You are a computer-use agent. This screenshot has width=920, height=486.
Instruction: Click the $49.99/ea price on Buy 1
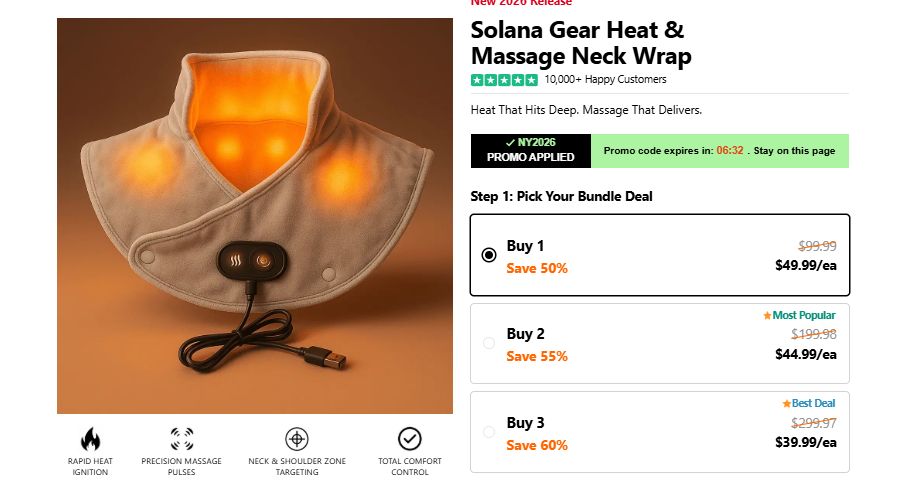pyautogui.click(x=806, y=265)
